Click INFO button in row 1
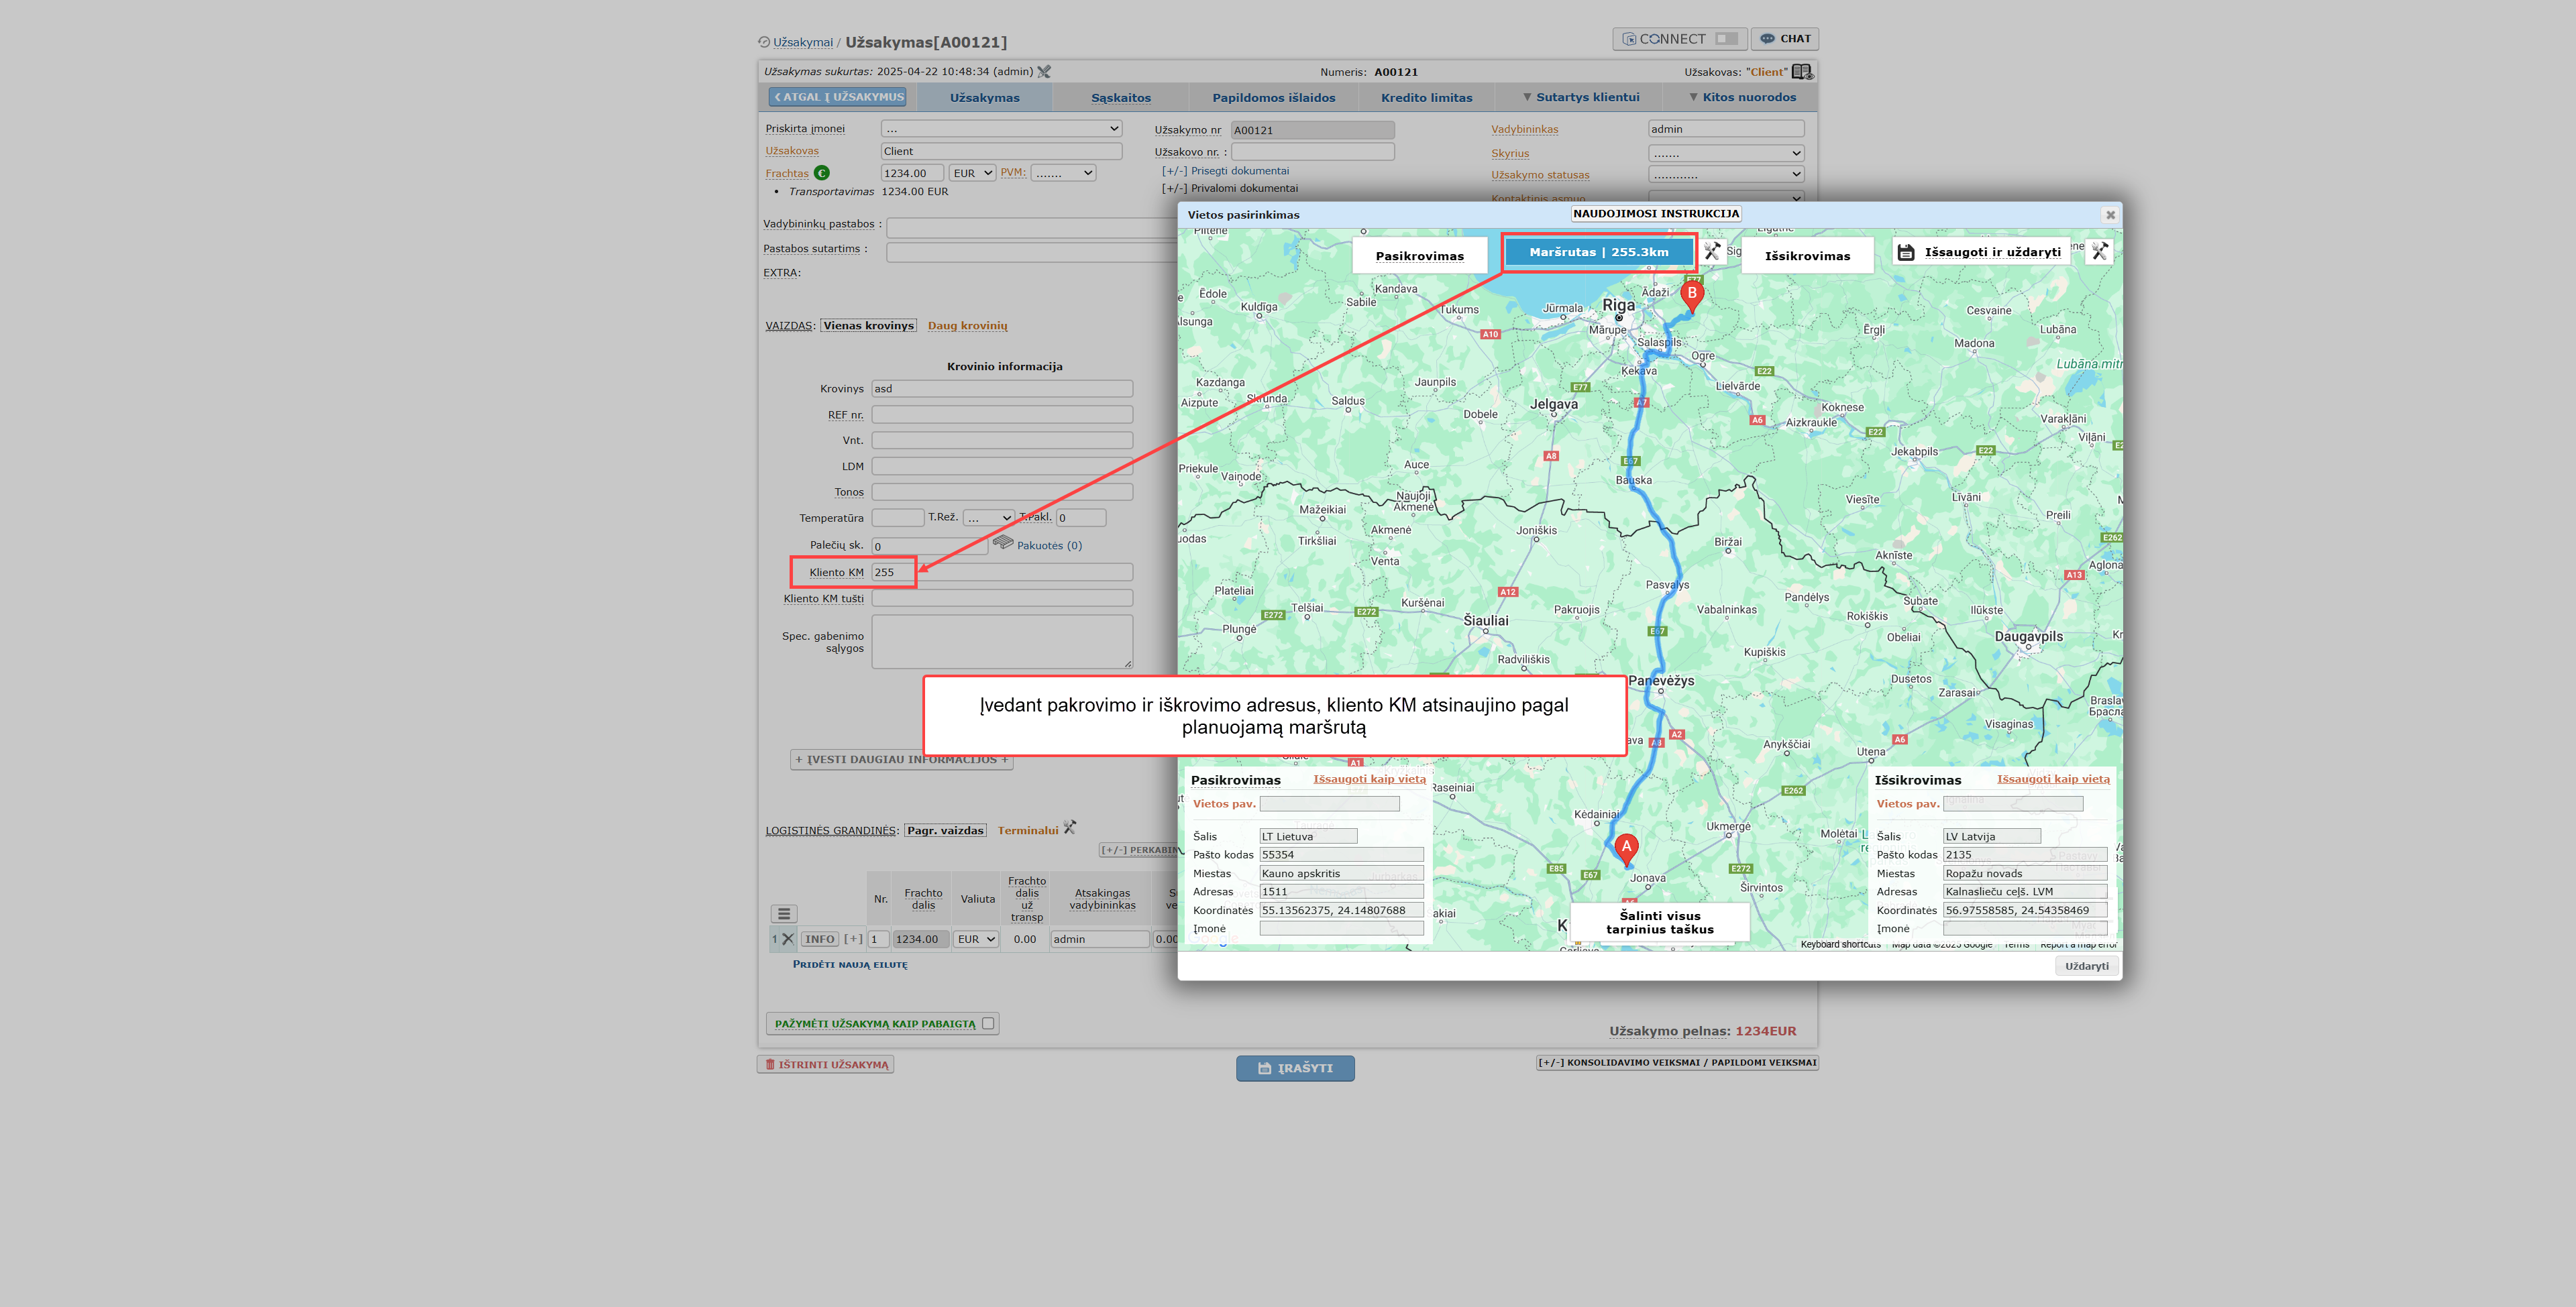Screen dimensions: 2576x1307 pyautogui.click(x=819, y=940)
